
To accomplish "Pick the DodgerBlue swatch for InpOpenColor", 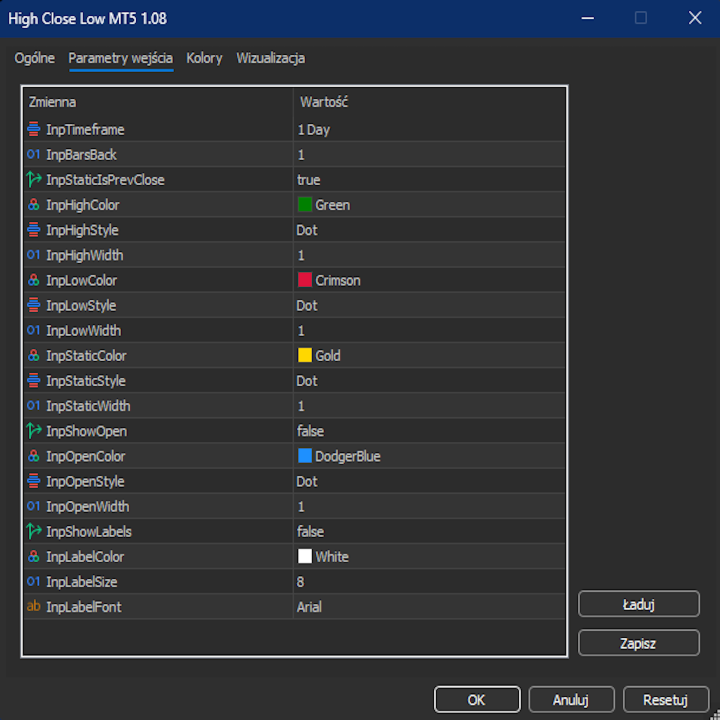I will (x=305, y=456).
